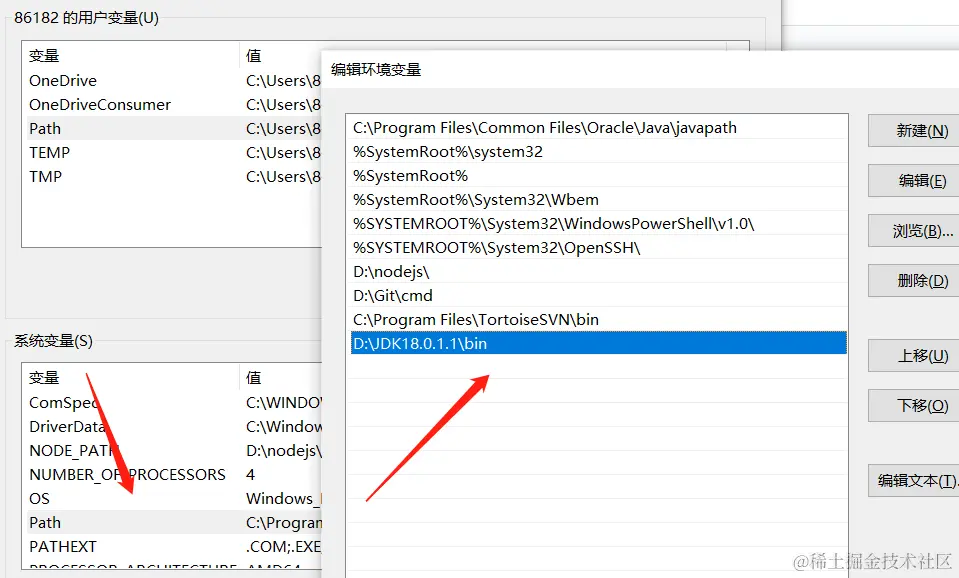The image size is (959, 578).
Task: Select NODE_PATH system variable row
Action: (x=172, y=451)
